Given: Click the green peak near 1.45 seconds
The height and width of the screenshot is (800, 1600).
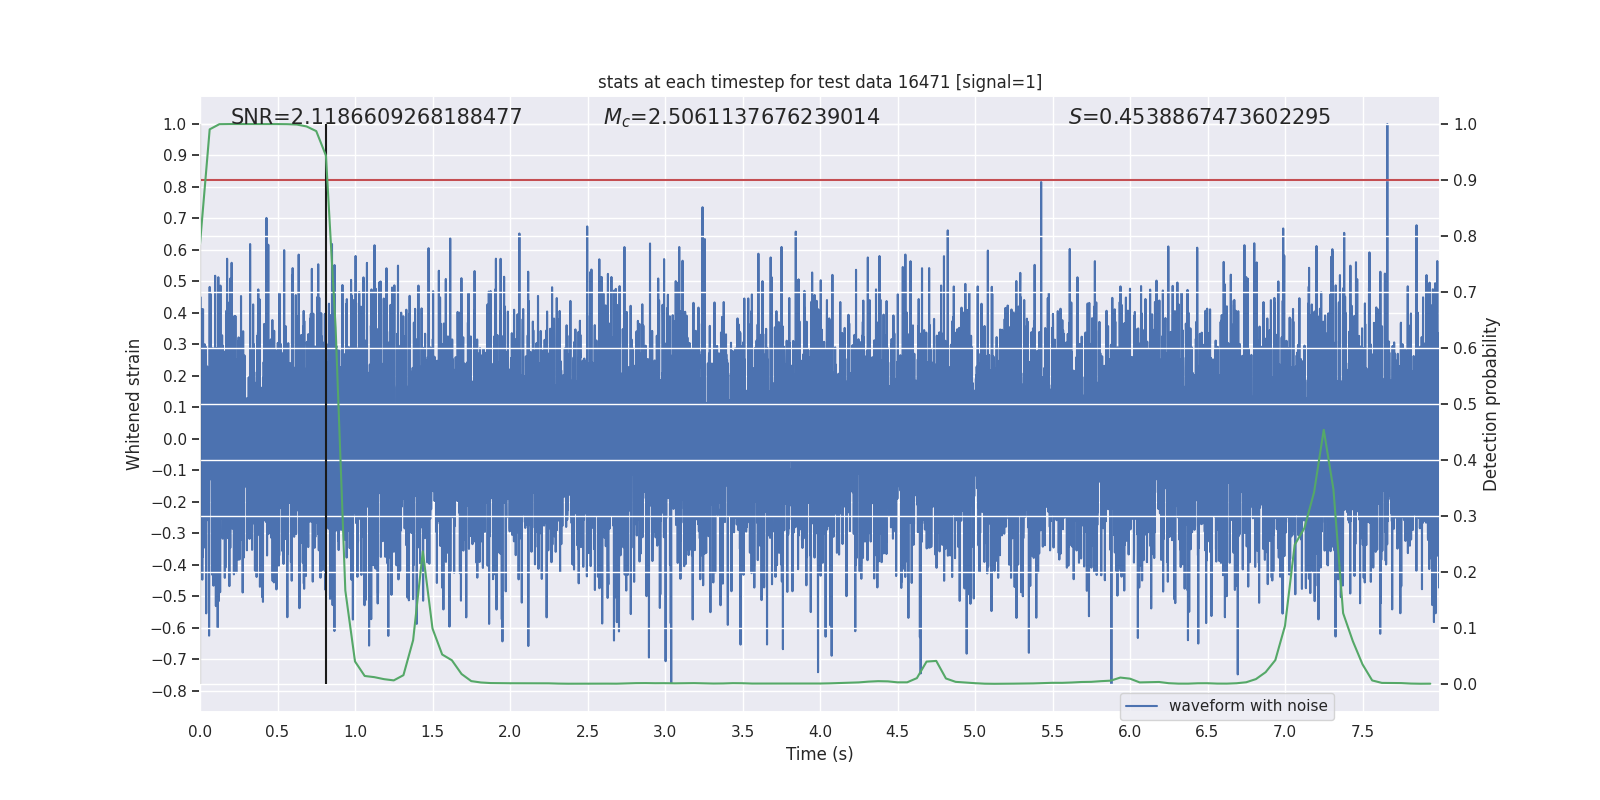Looking at the screenshot, I should point(422,552).
